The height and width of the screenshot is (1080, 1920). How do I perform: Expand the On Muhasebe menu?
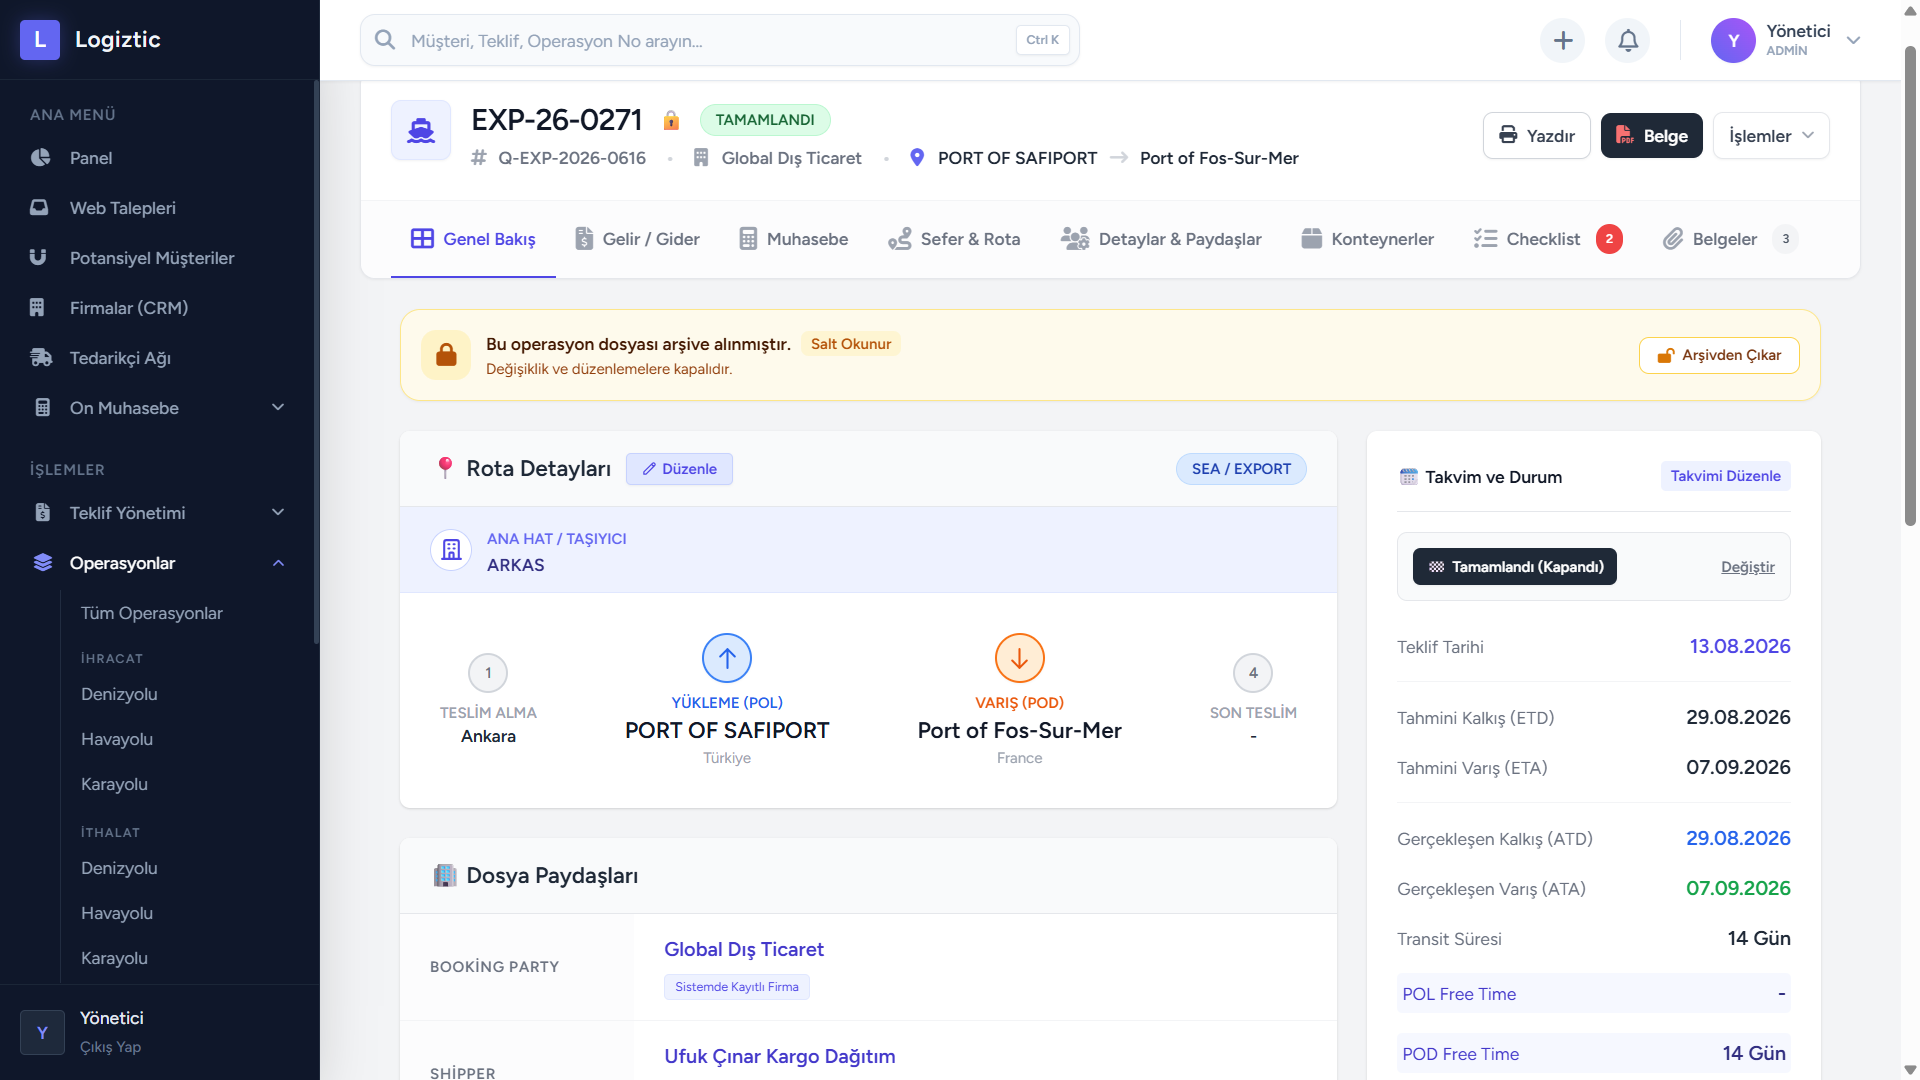tap(160, 408)
